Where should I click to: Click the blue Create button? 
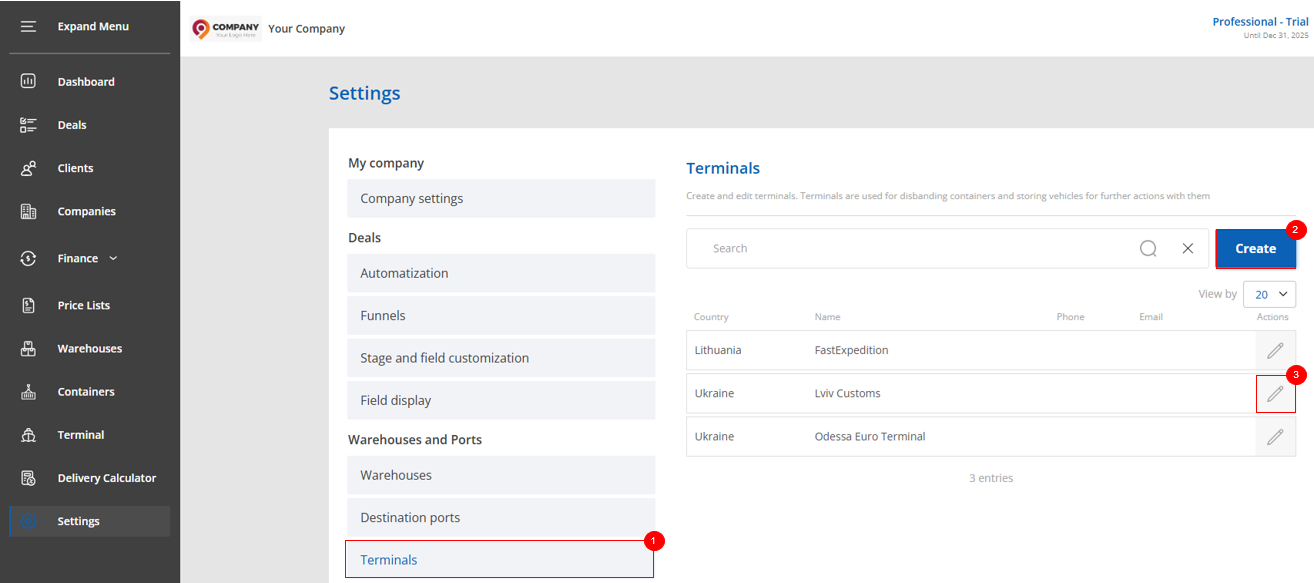tap(1255, 248)
